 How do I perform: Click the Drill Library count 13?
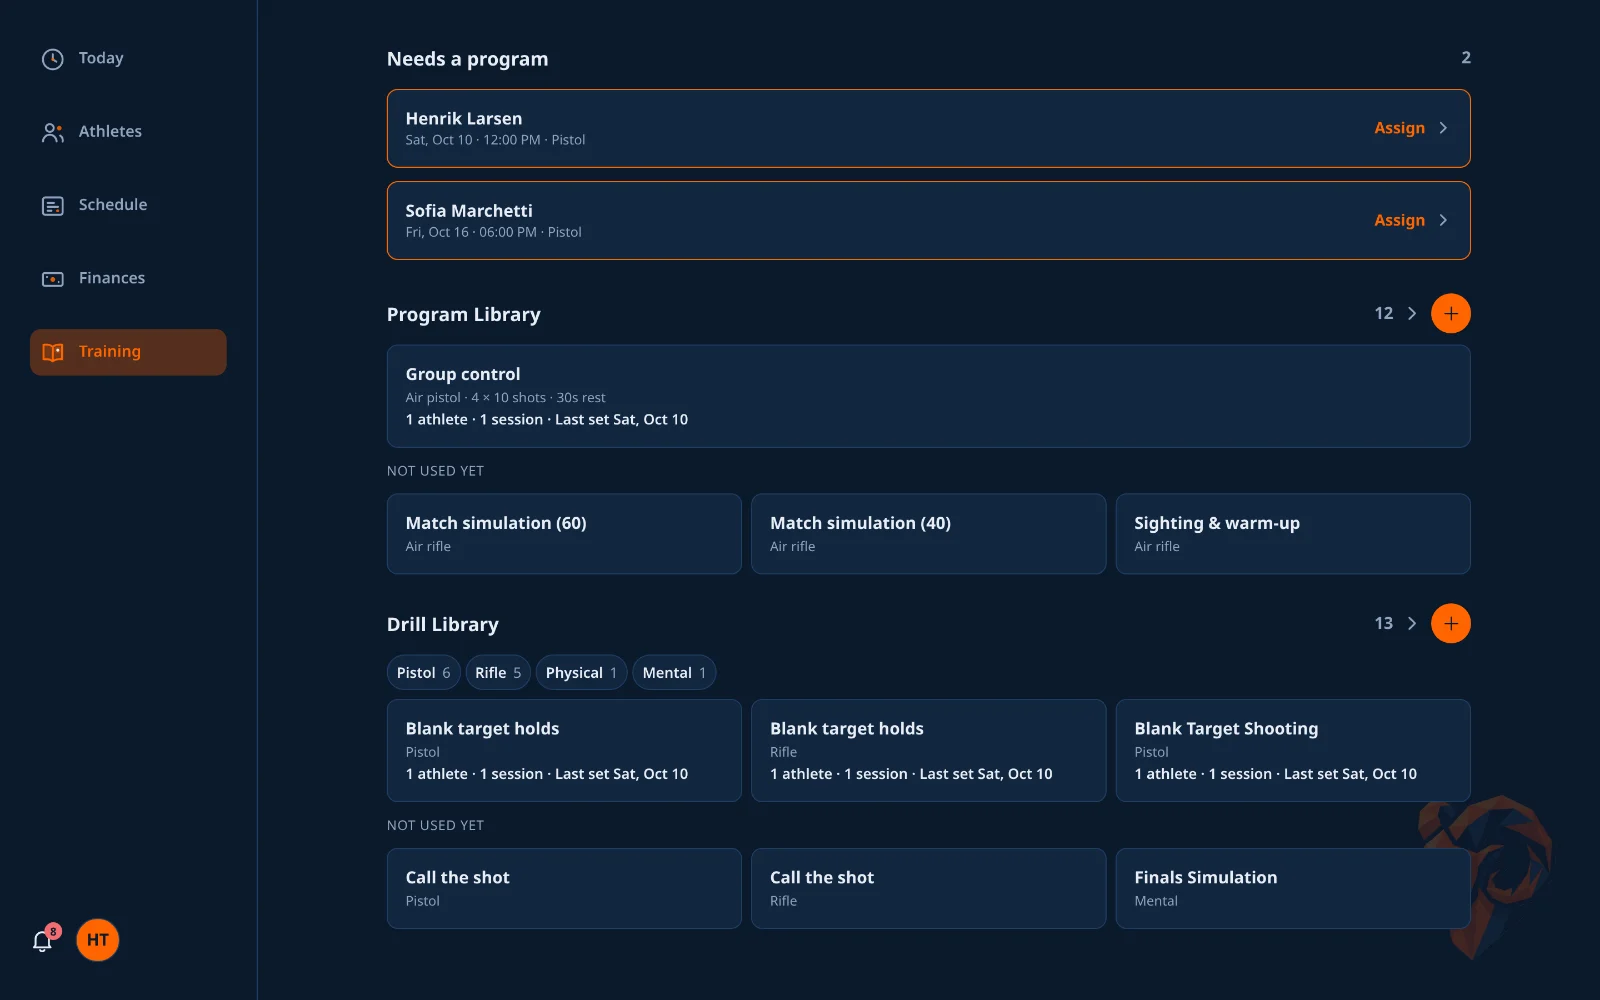point(1384,623)
